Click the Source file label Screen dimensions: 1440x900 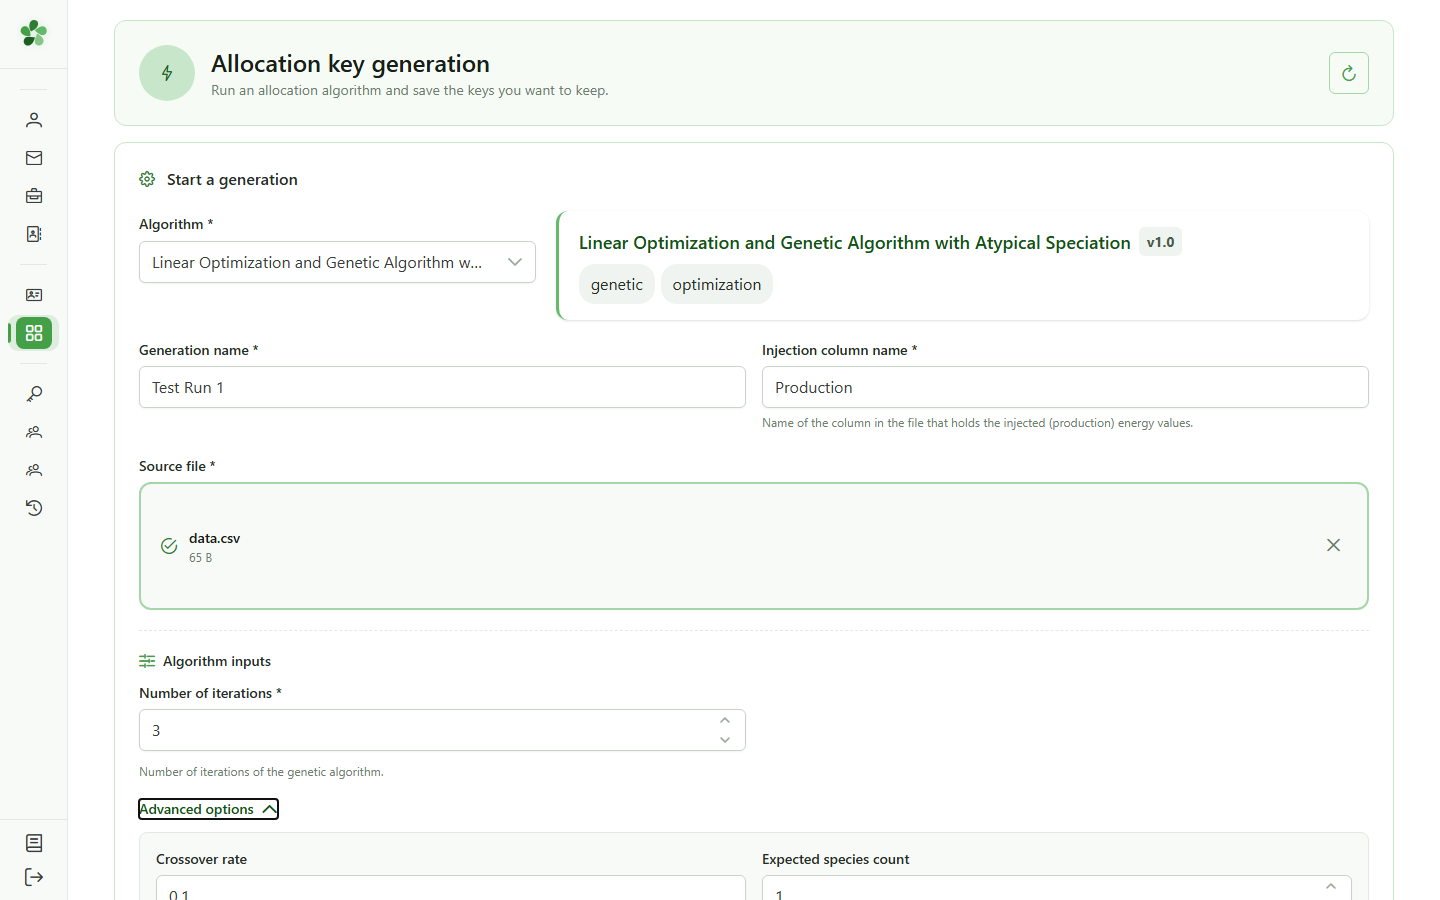(177, 466)
